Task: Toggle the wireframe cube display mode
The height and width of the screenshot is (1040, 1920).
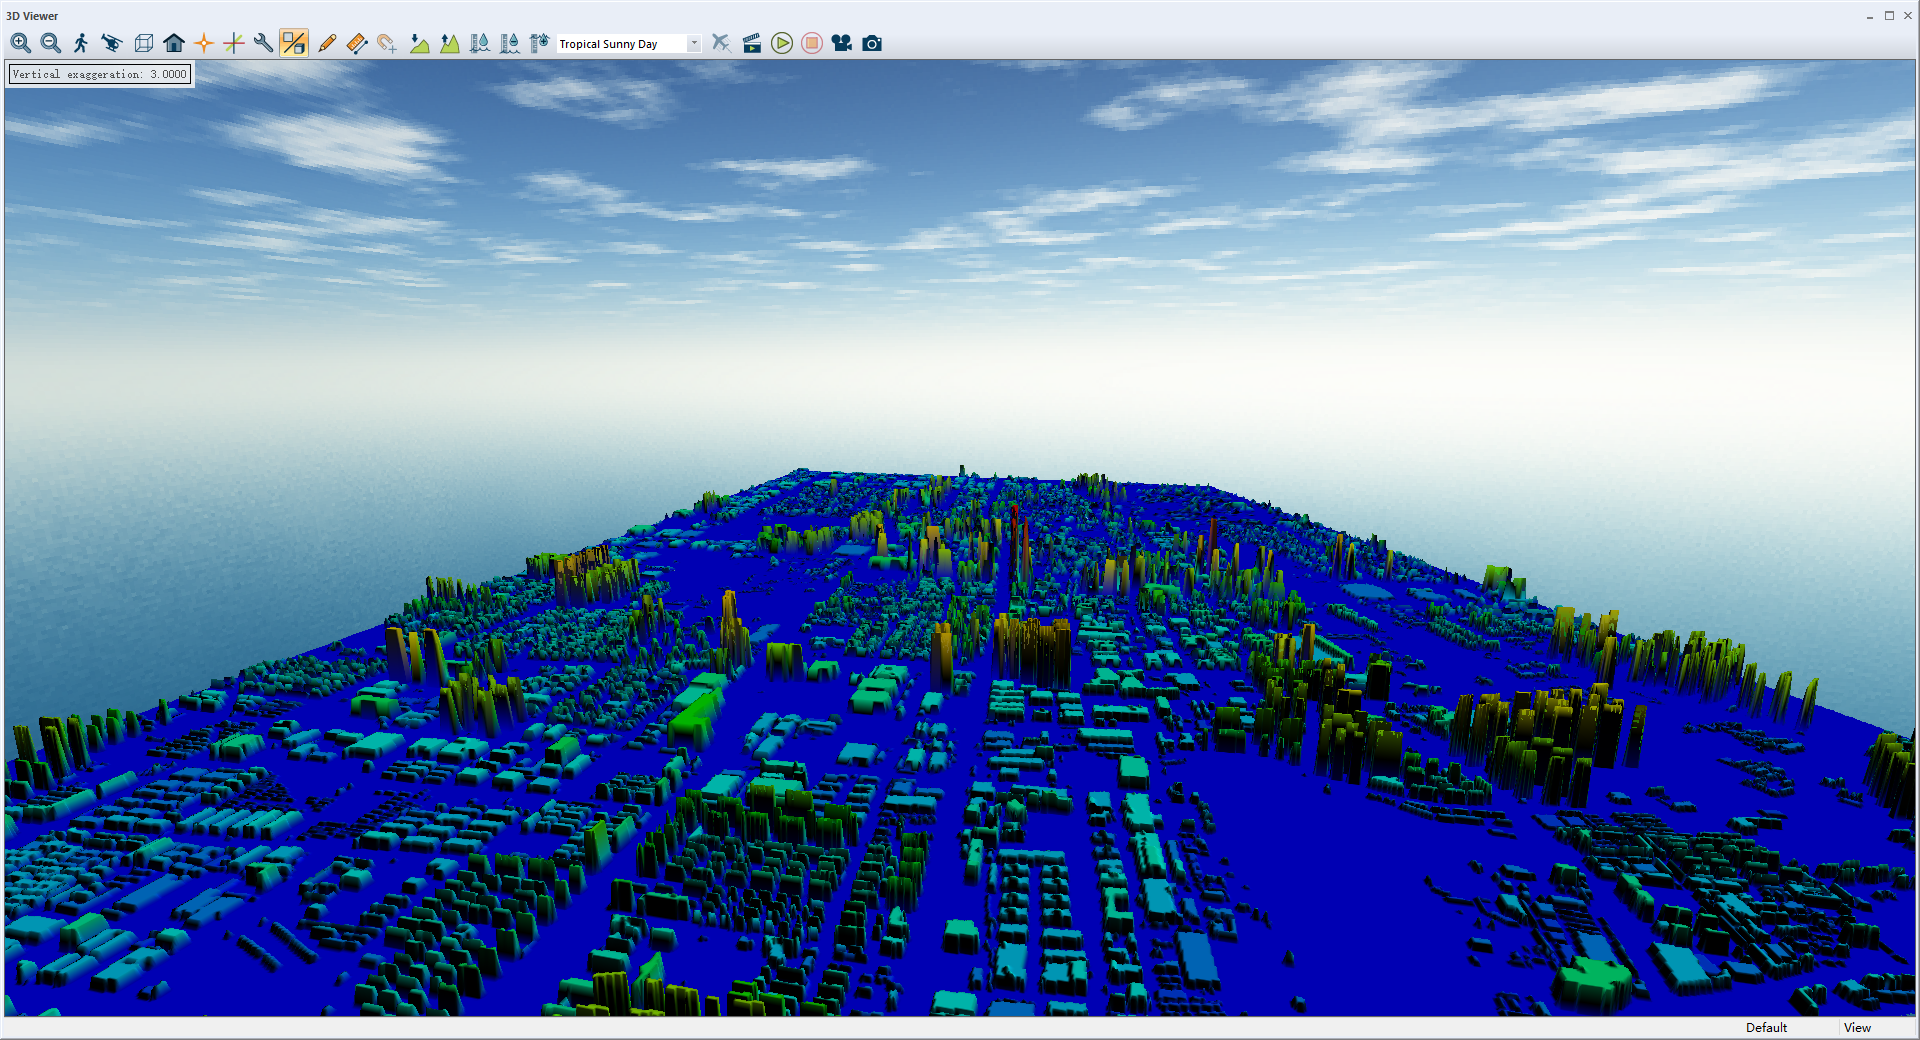Action: [x=143, y=43]
